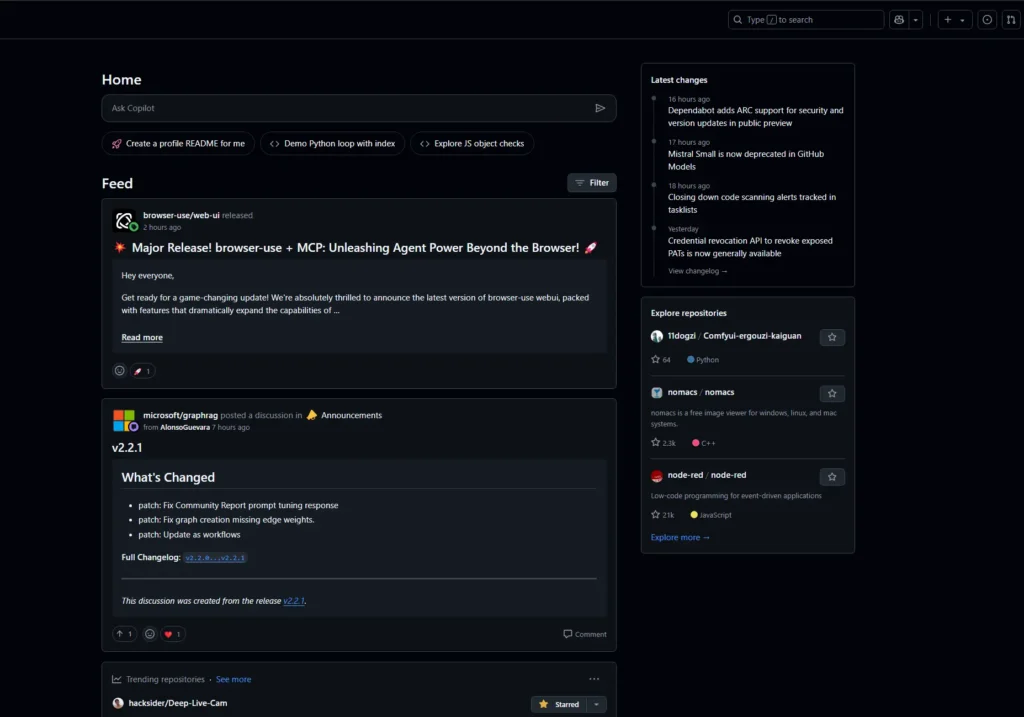Click 'See more' for Trending repositories
1024x717 pixels.
pos(233,680)
